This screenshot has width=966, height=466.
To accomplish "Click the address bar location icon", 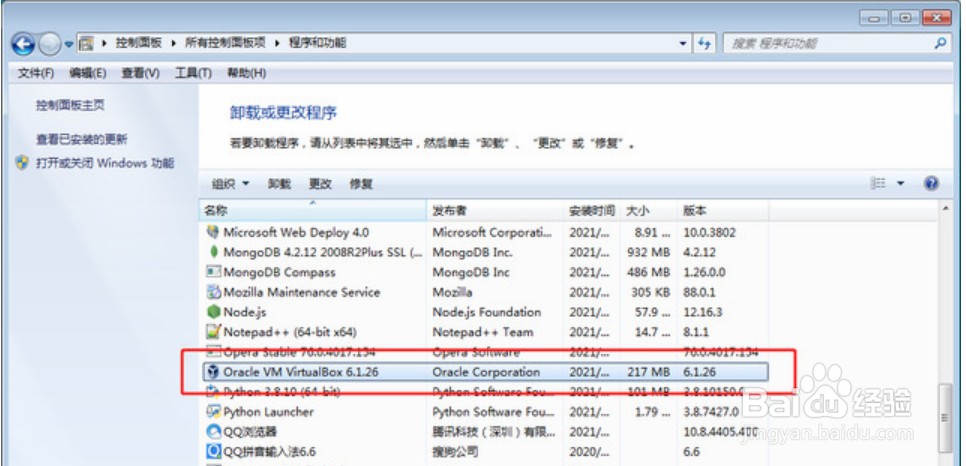I will (87, 43).
